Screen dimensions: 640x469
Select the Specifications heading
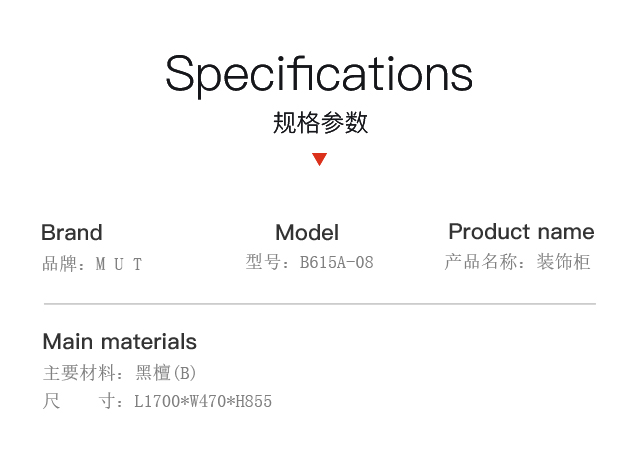click(x=319, y=75)
